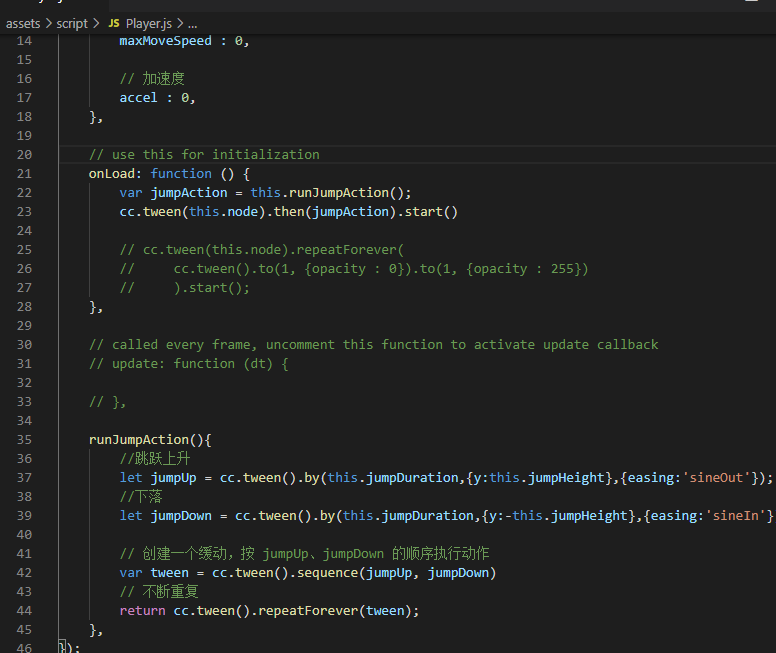Screen dimensions: 776x653
Task: Click jumpDown variable on line 39
Action: coord(181,516)
